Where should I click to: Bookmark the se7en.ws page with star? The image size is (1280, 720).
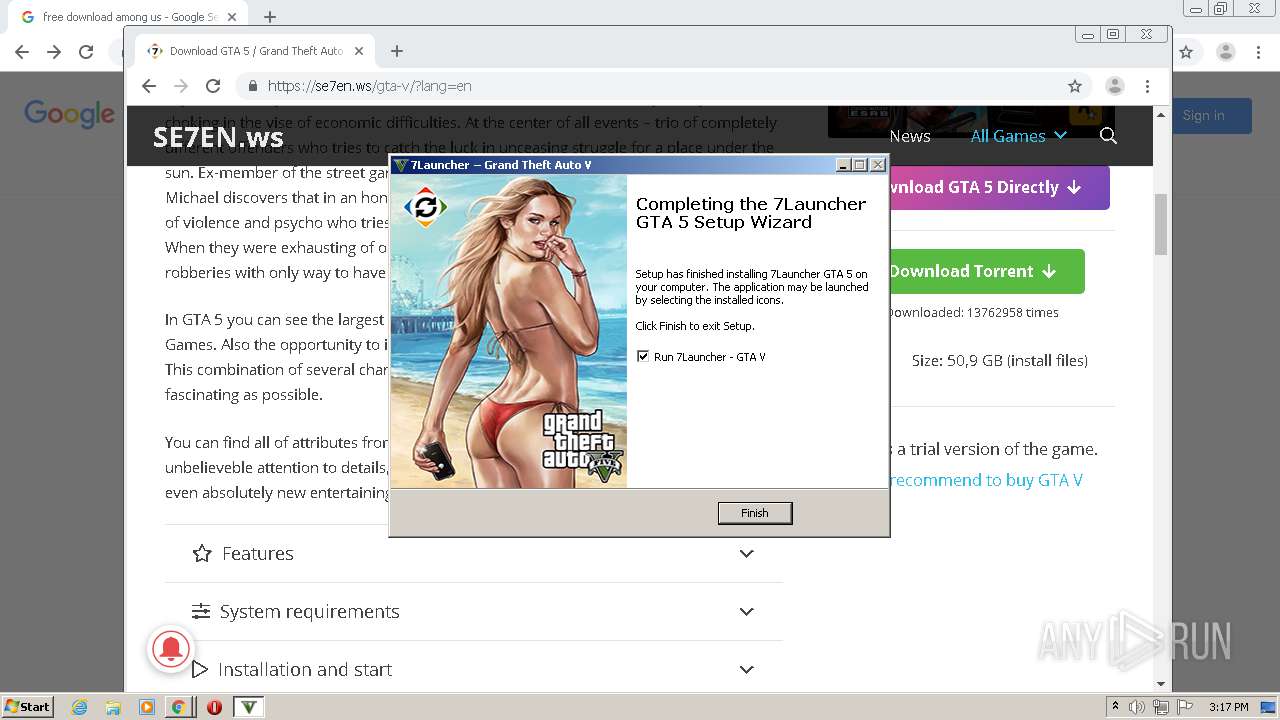1075,86
